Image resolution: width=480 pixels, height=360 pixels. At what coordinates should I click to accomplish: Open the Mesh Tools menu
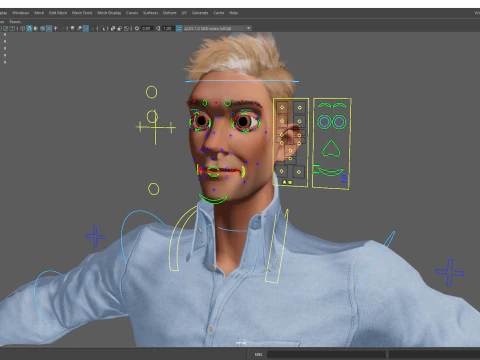coord(82,13)
